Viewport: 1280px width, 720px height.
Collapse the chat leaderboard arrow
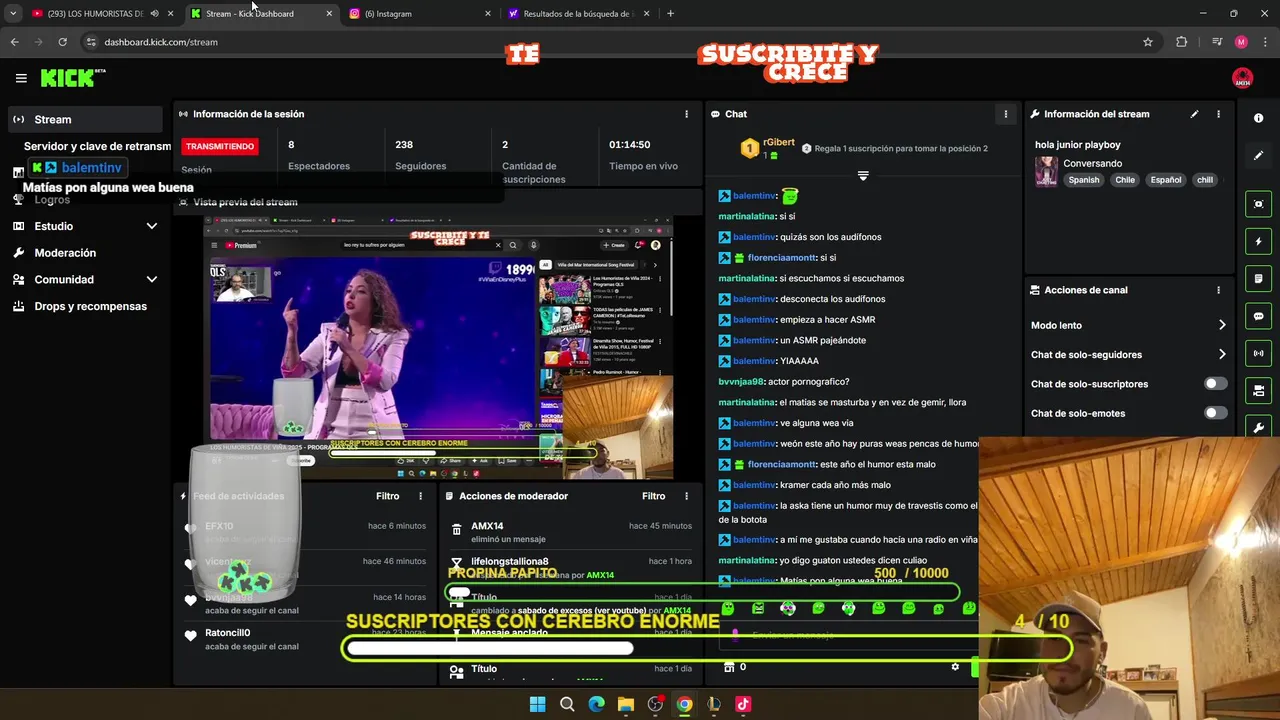point(863,176)
